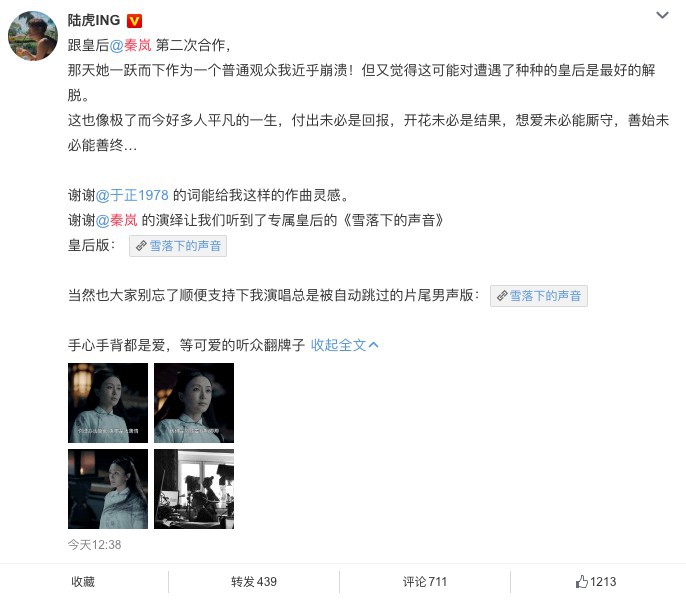
Task: Click link icon on 男声版 song chip
Action: [502, 296]
